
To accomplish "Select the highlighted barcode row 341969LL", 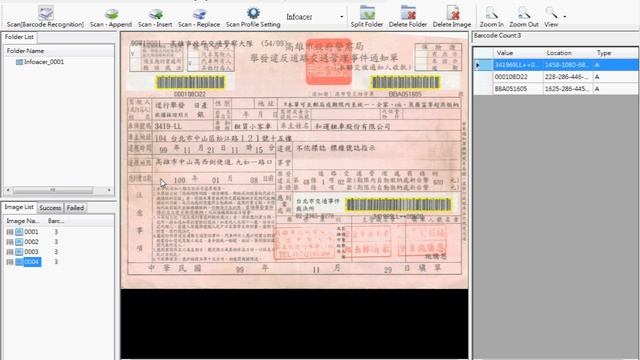I will pos(556,65).
